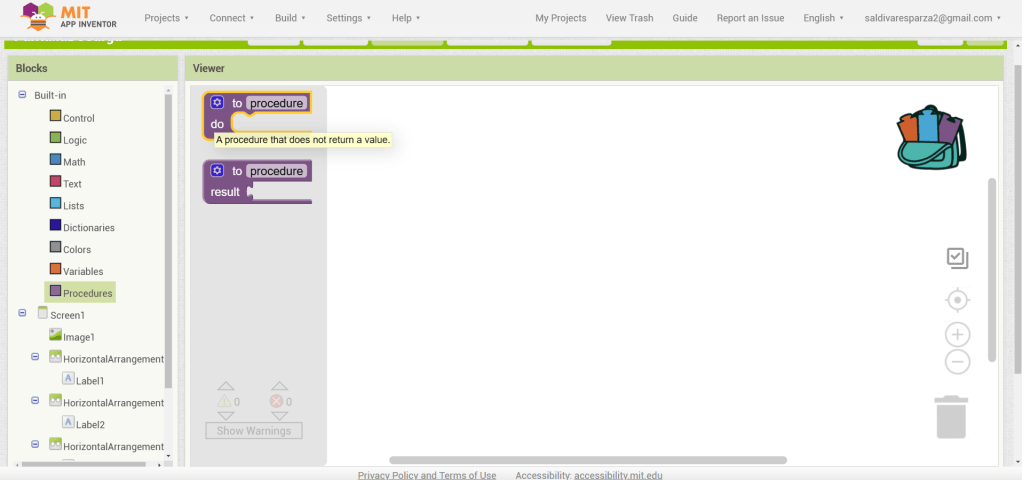Screen dimensions: 1022x480
Task: Click the Show Warnings button
Action: [x=254, y=431]
